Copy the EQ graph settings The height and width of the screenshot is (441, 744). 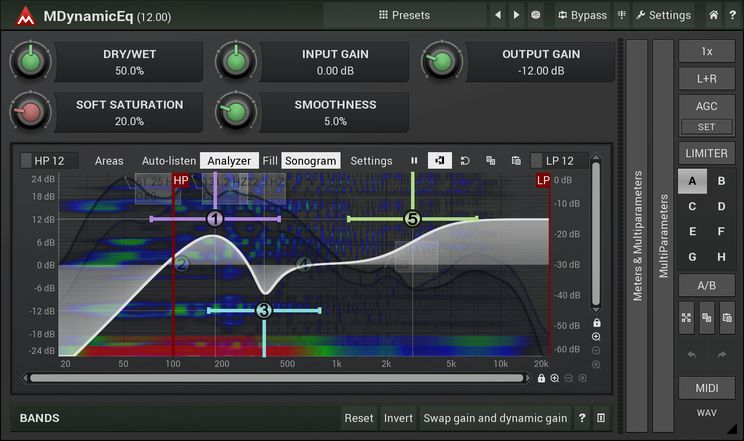coord(491,161)
